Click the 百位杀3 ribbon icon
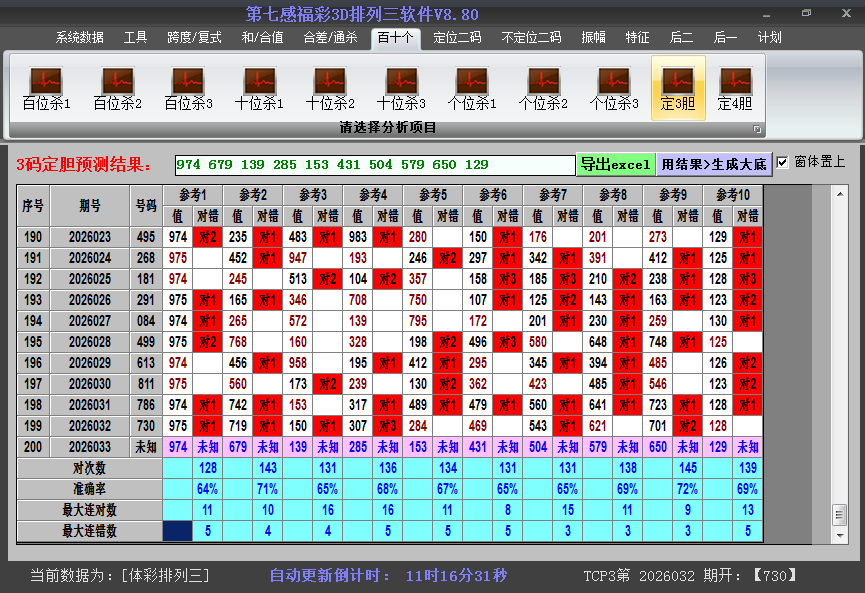Image resolution: width=865 pixels, height=593 pixels. point(188,88)
